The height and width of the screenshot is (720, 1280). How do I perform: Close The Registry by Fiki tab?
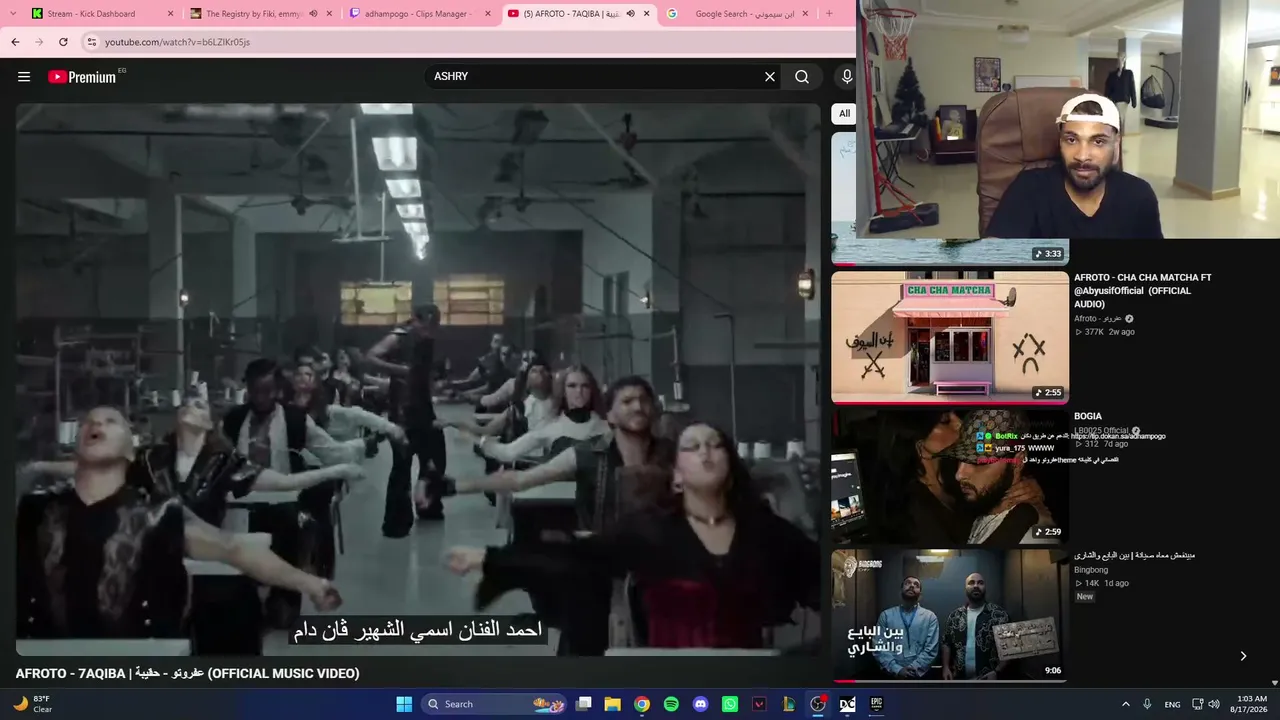click(x=329, y=14)
